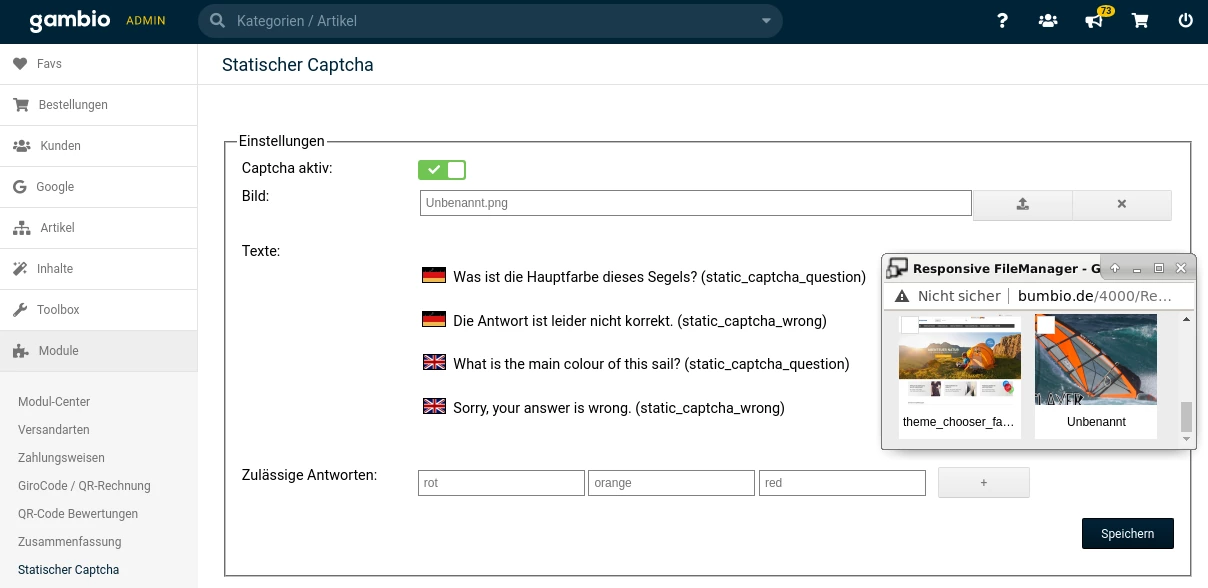The image size is (1208, 588).
Task: Click the Nicht sicher warning in FileManager
Action: tap(948, 296)
